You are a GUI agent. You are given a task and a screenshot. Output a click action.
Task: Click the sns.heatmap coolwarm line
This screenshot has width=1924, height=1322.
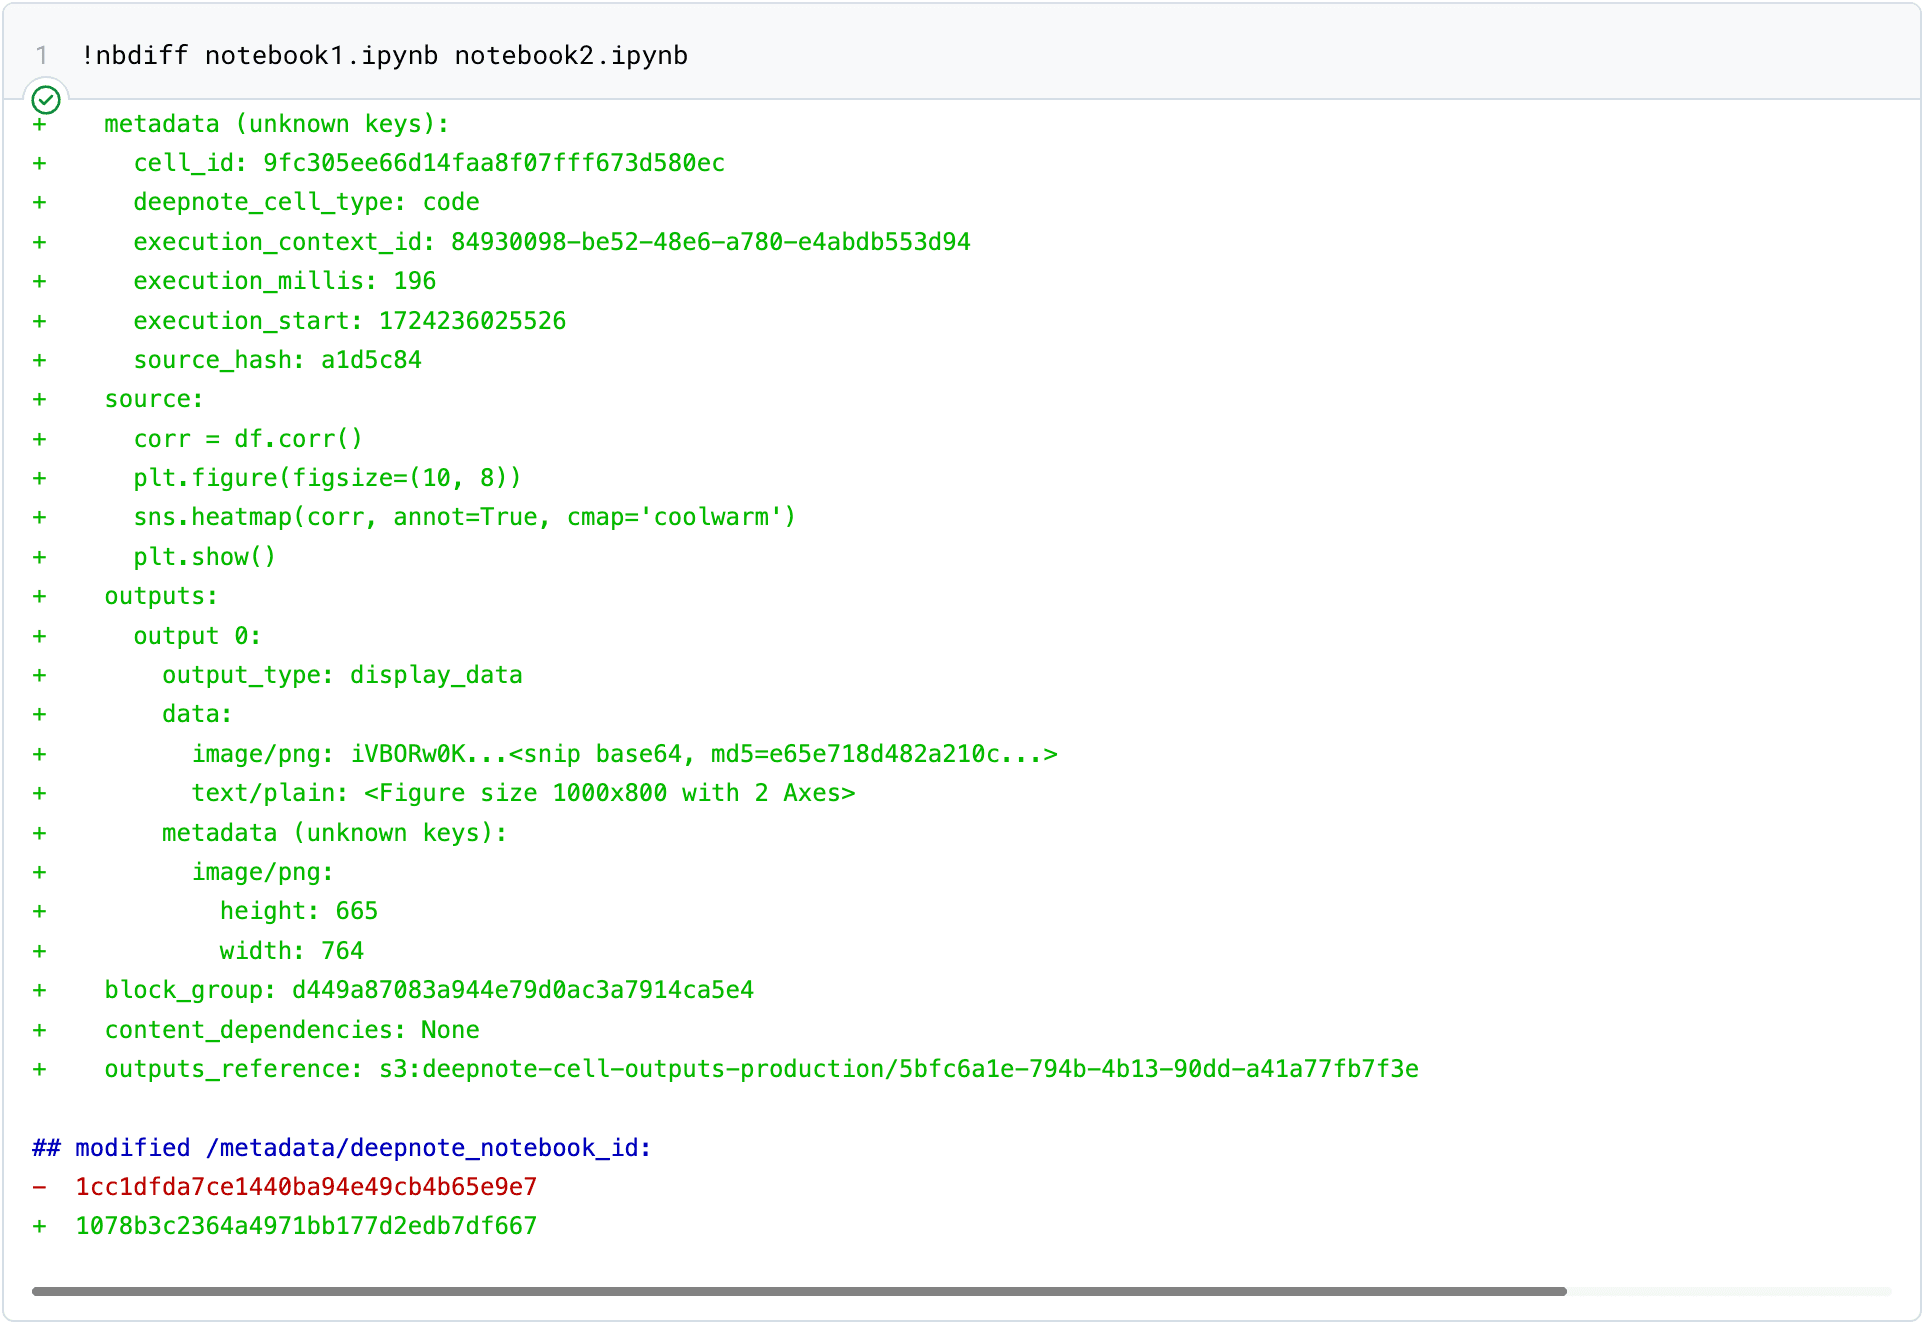(x=465, y=517)
